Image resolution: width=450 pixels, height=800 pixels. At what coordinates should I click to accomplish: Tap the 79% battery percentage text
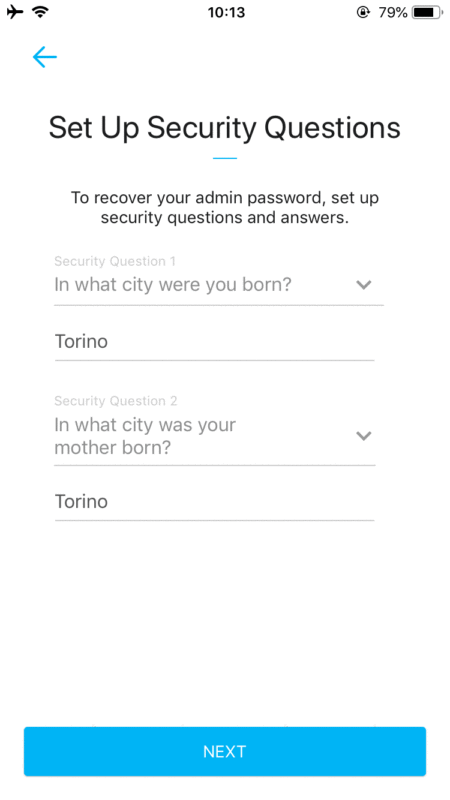pyautogui.click(x=392, y=12)
